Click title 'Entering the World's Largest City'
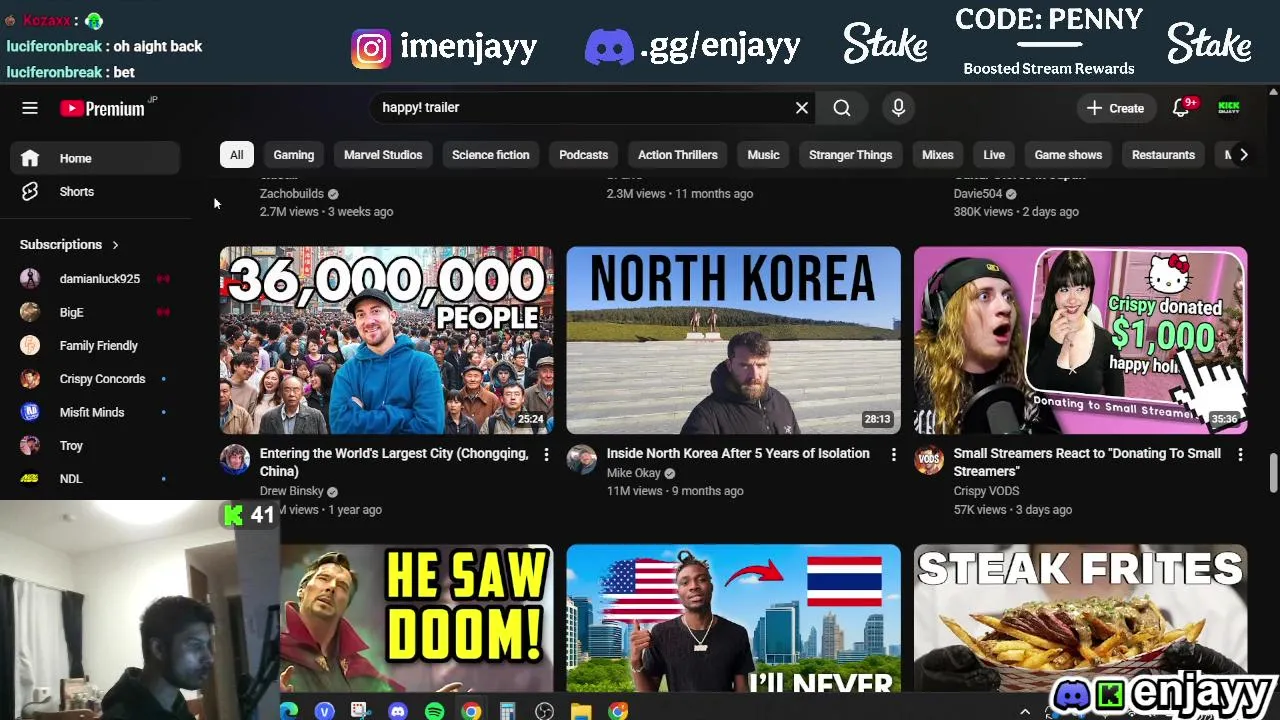This screenshot has width=1280, height=720. point(394,462)
